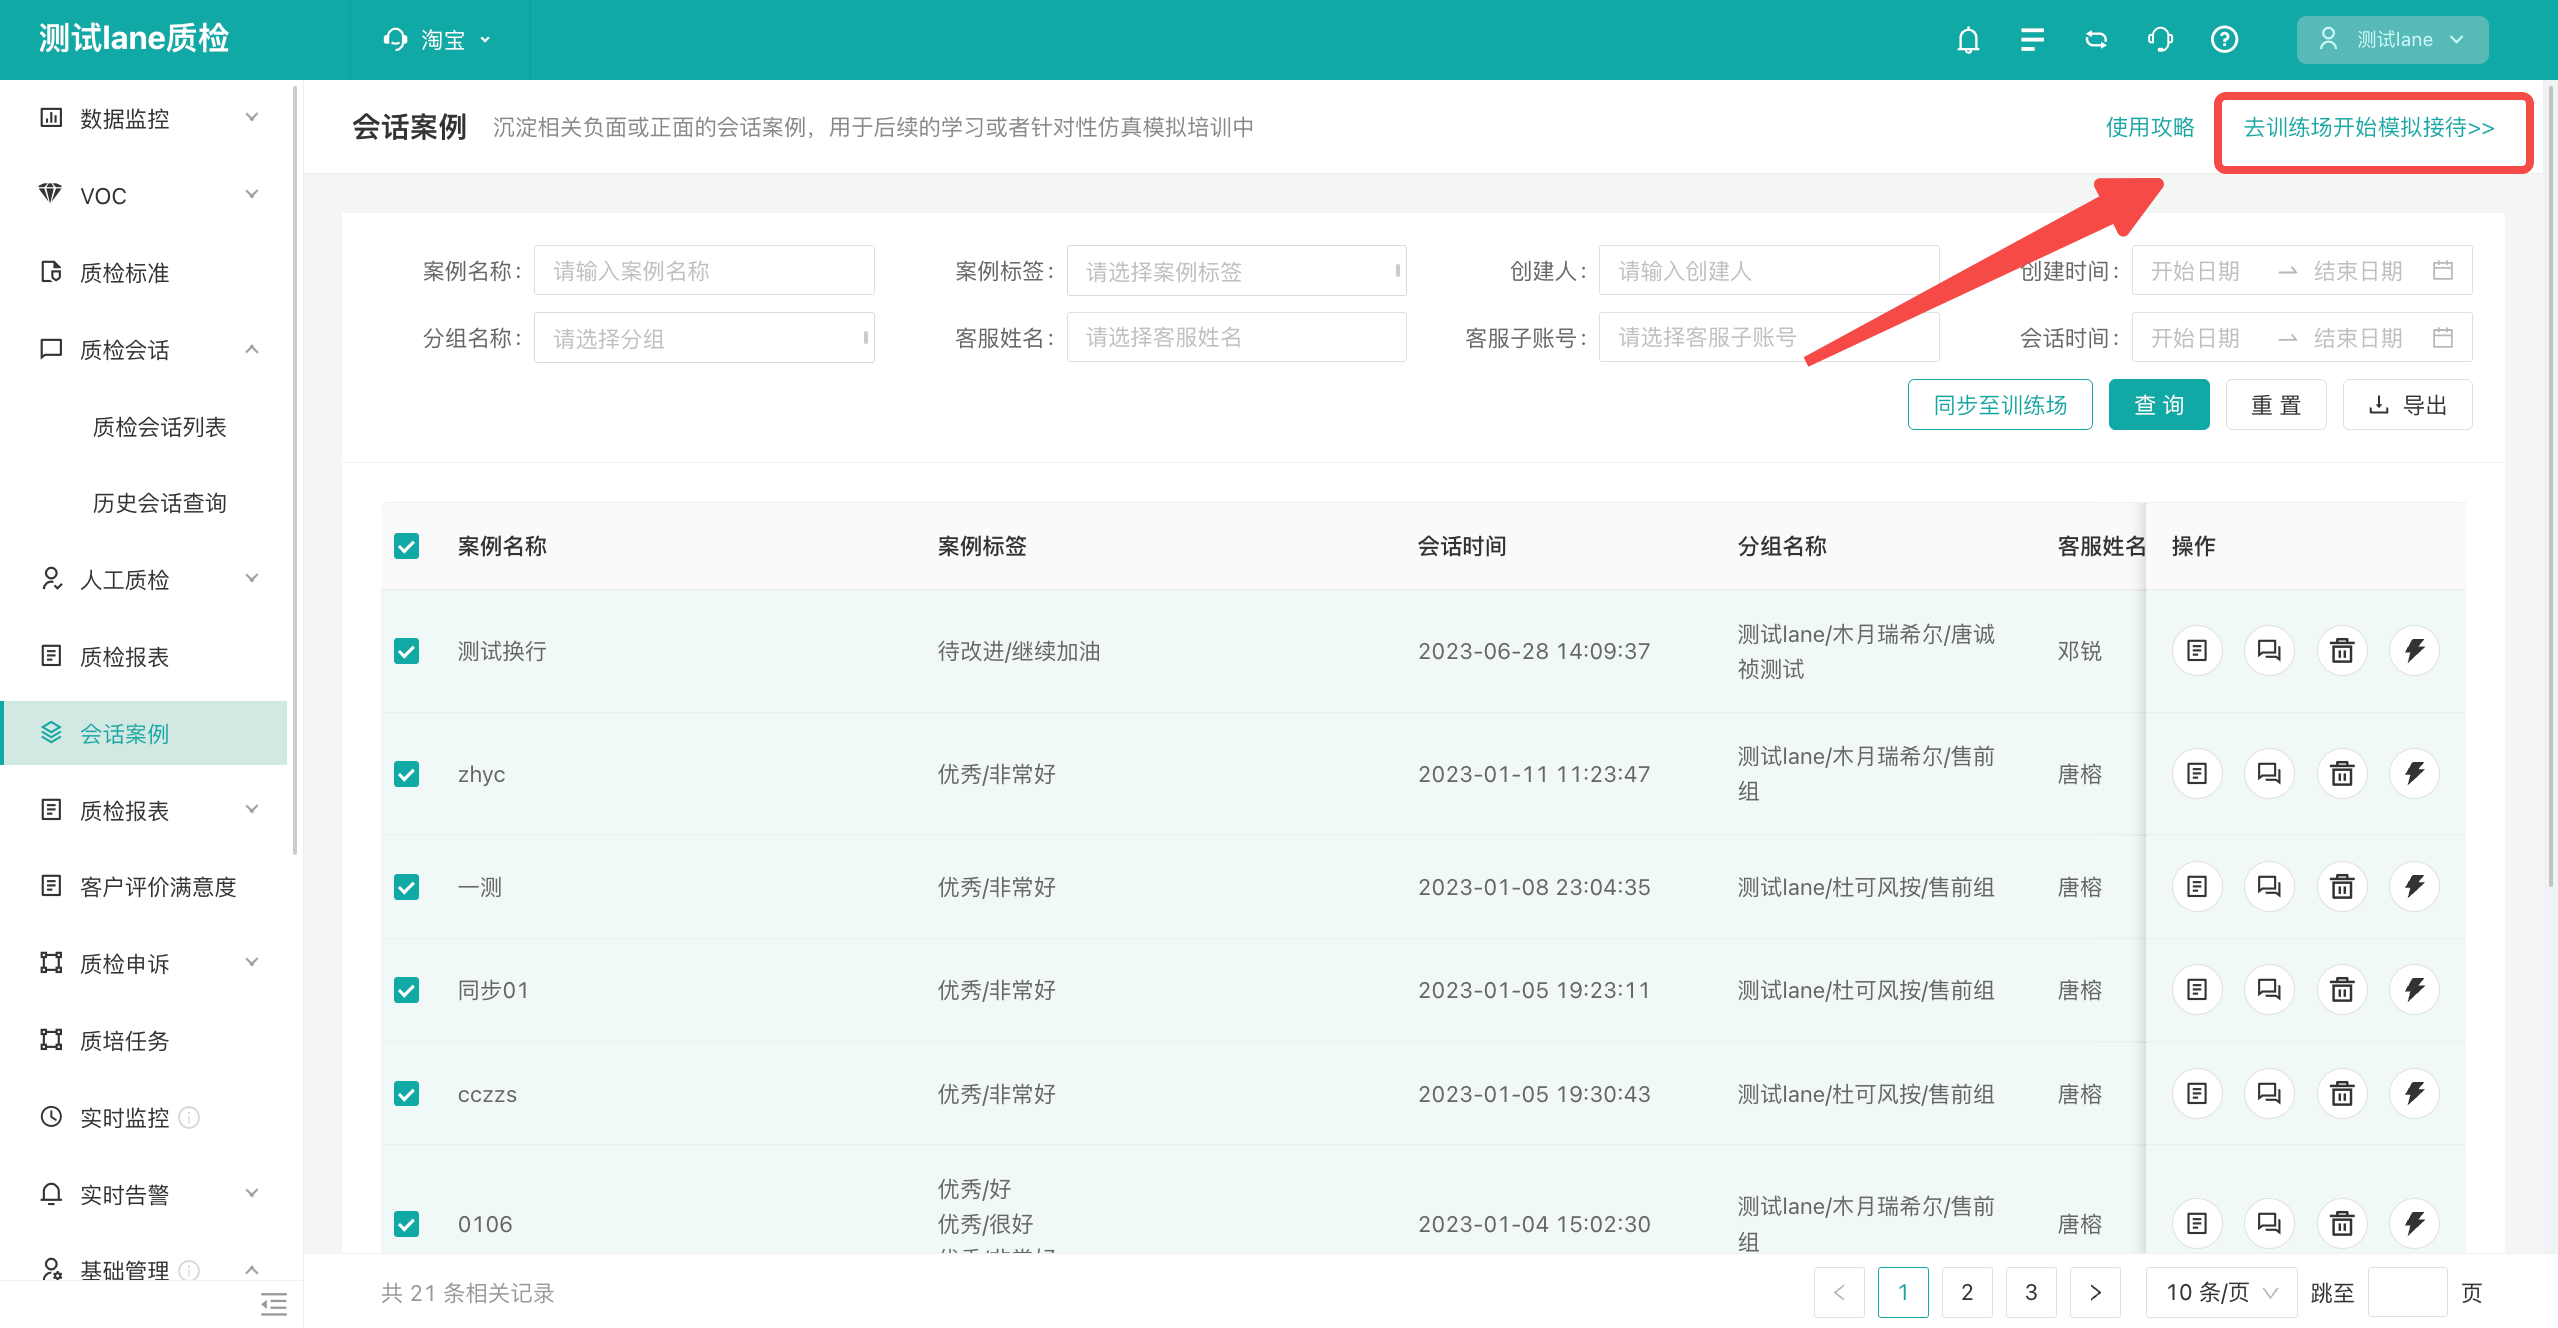Open 客户评价满意度 in sidebar
The image size is (2558, 1328).
[x=144, y=887]
